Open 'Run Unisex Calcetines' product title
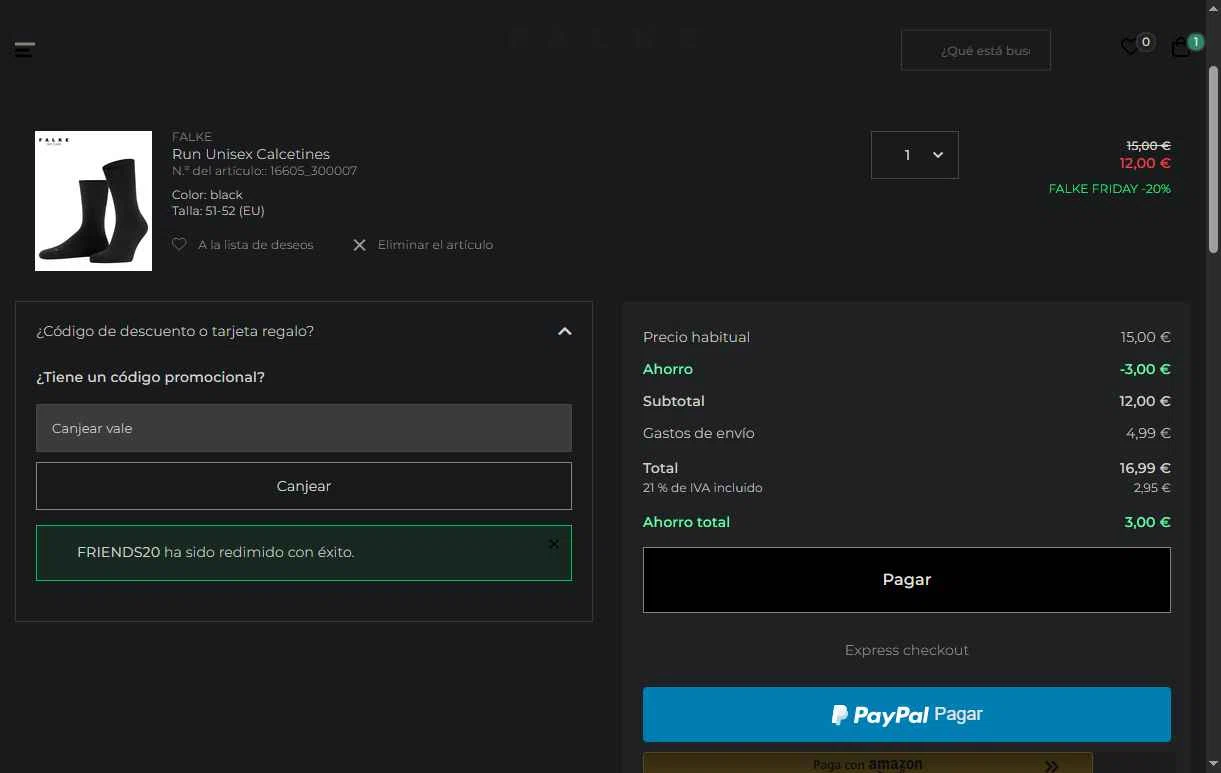Image resolution: width=1221 pixels, height=773 pixels. pos(251,154)
